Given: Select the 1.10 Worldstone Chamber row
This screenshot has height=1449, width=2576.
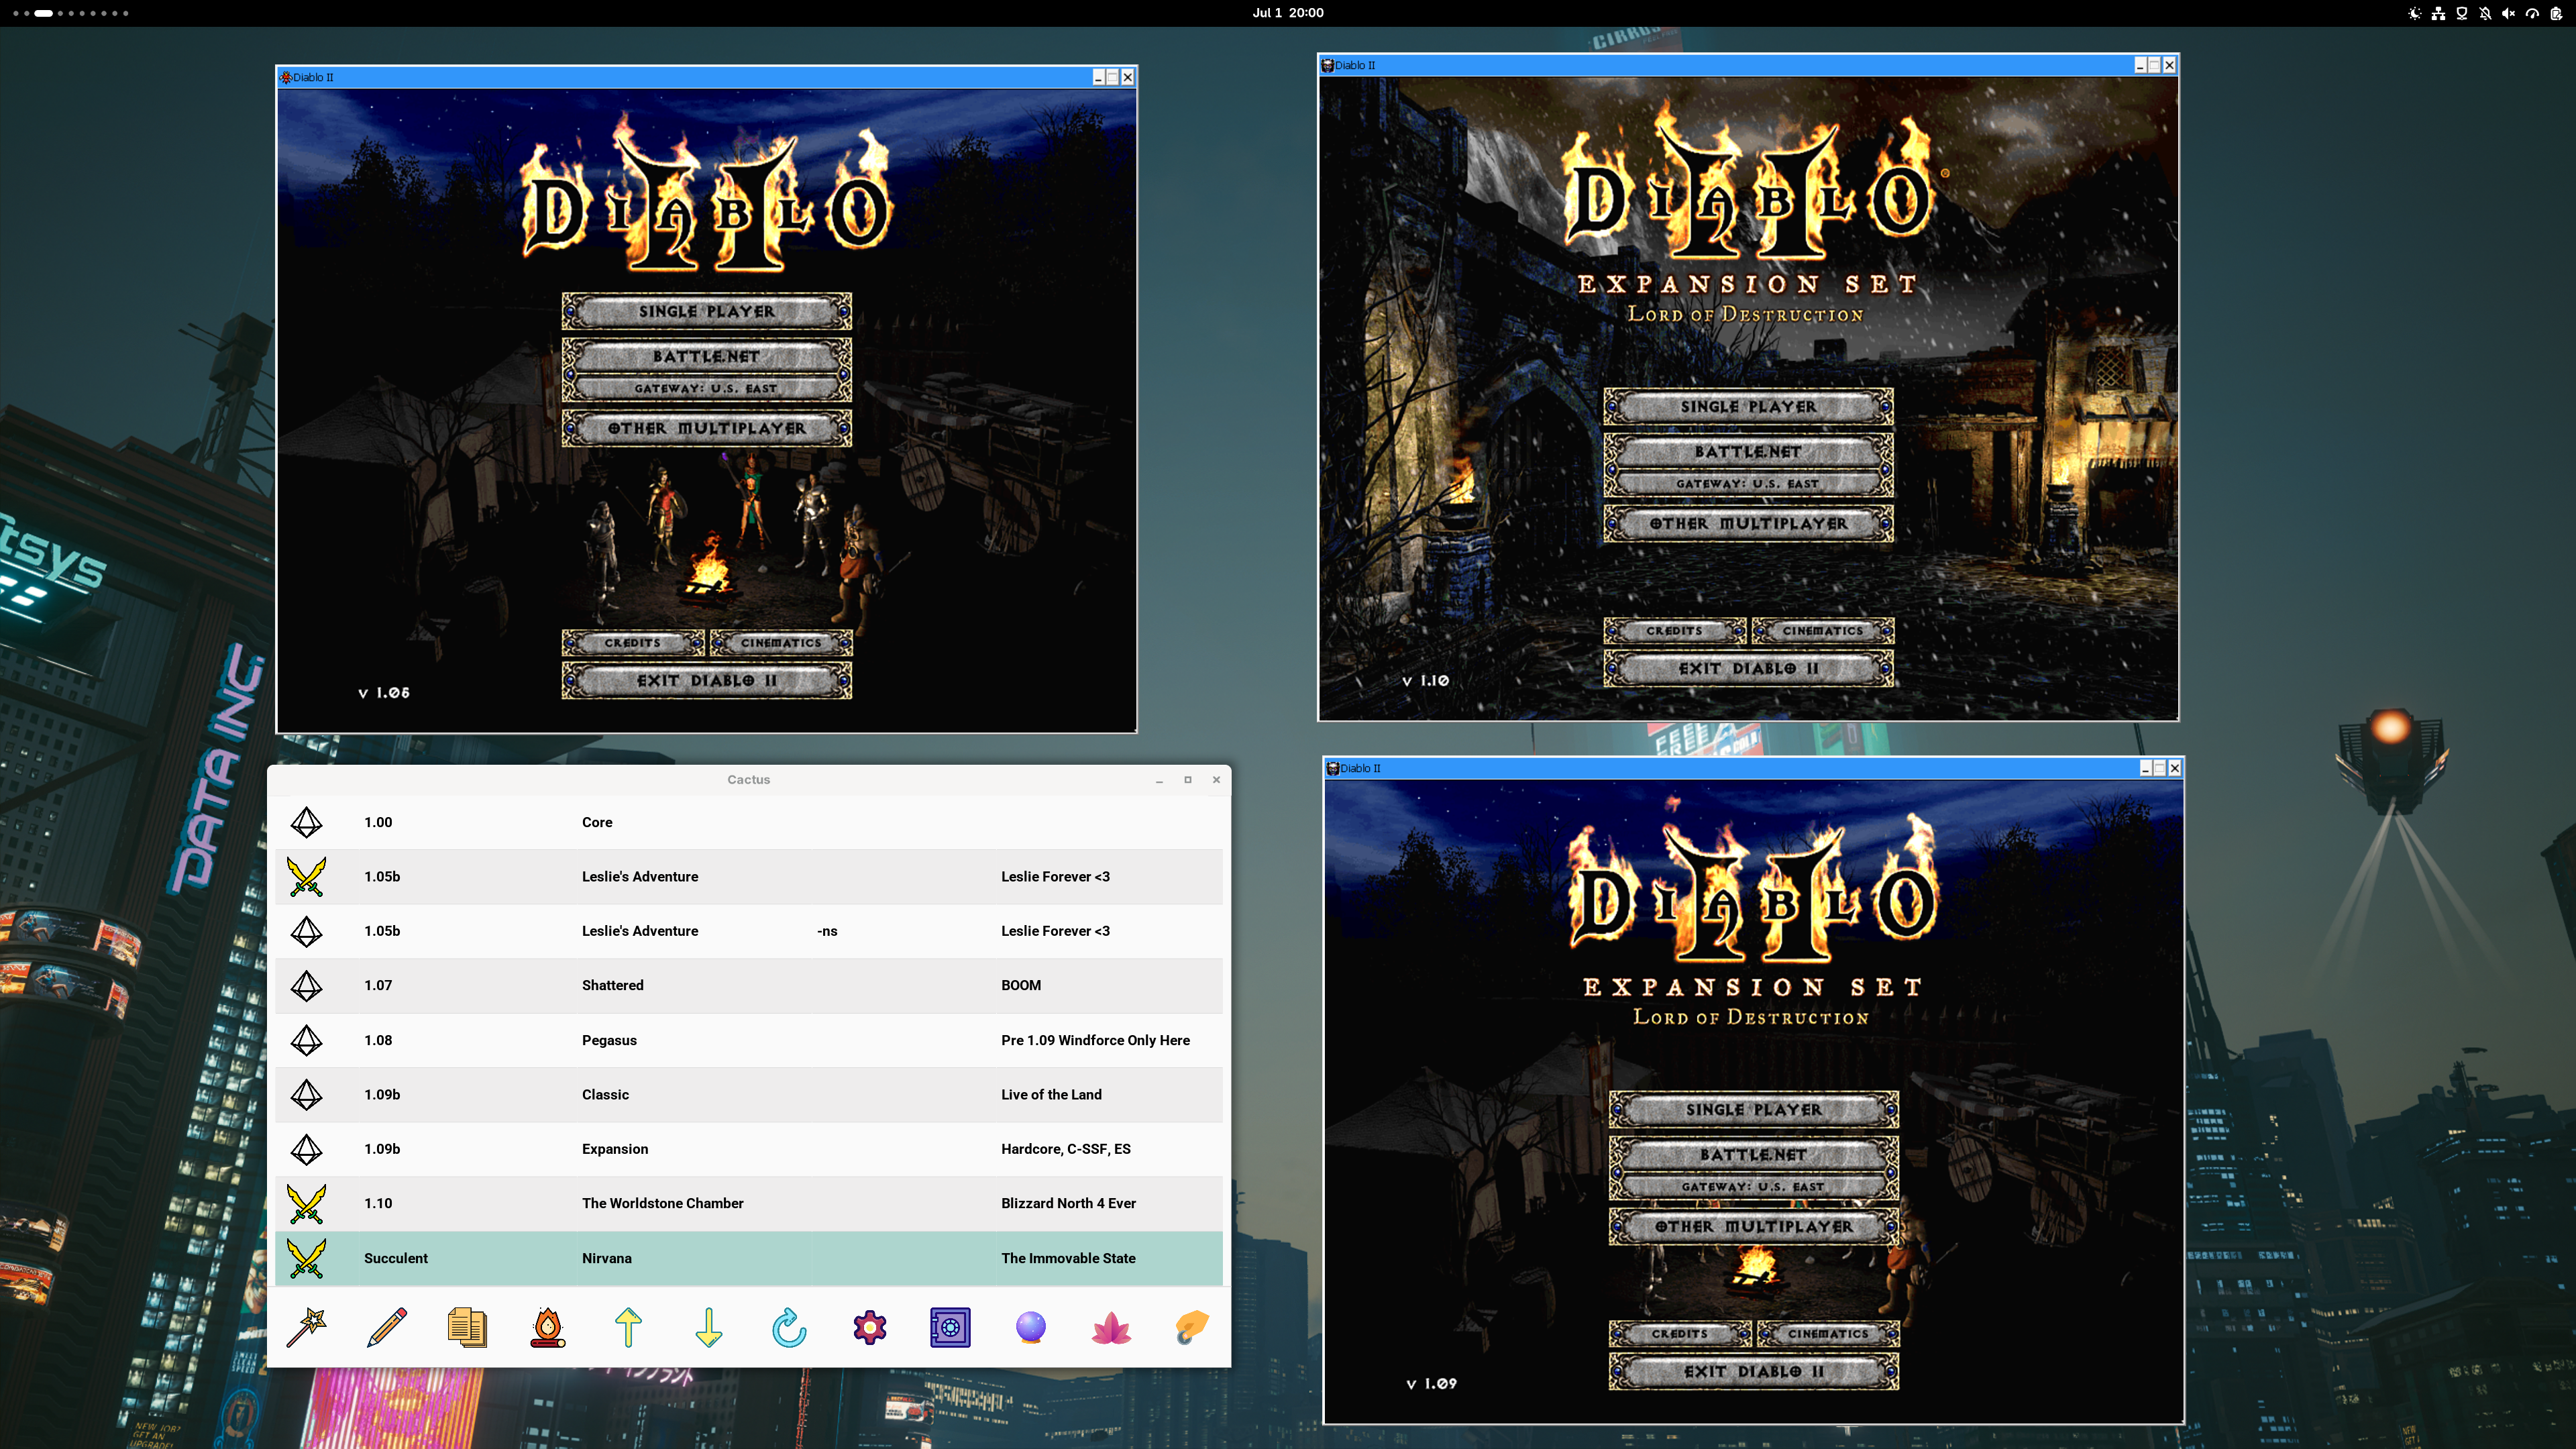Looking at the screenshot, I should click(x=749, y=1203).
